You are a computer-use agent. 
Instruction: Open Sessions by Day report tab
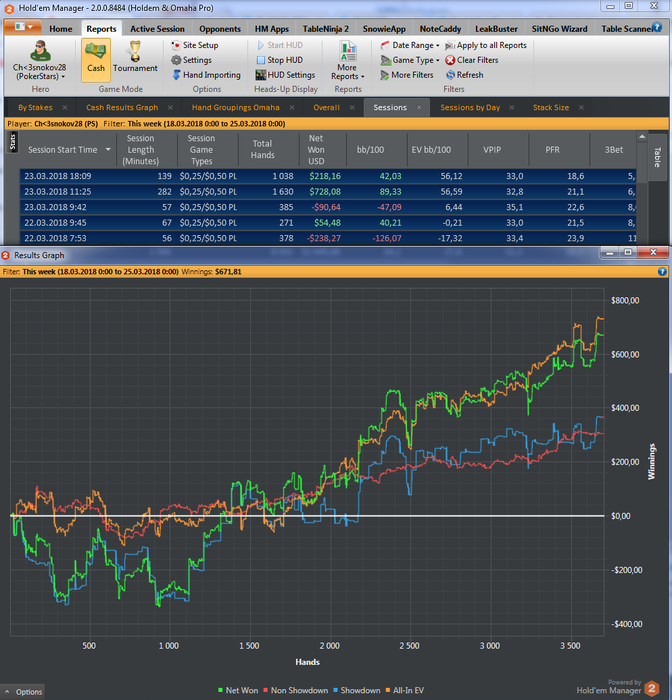[470, 108]
